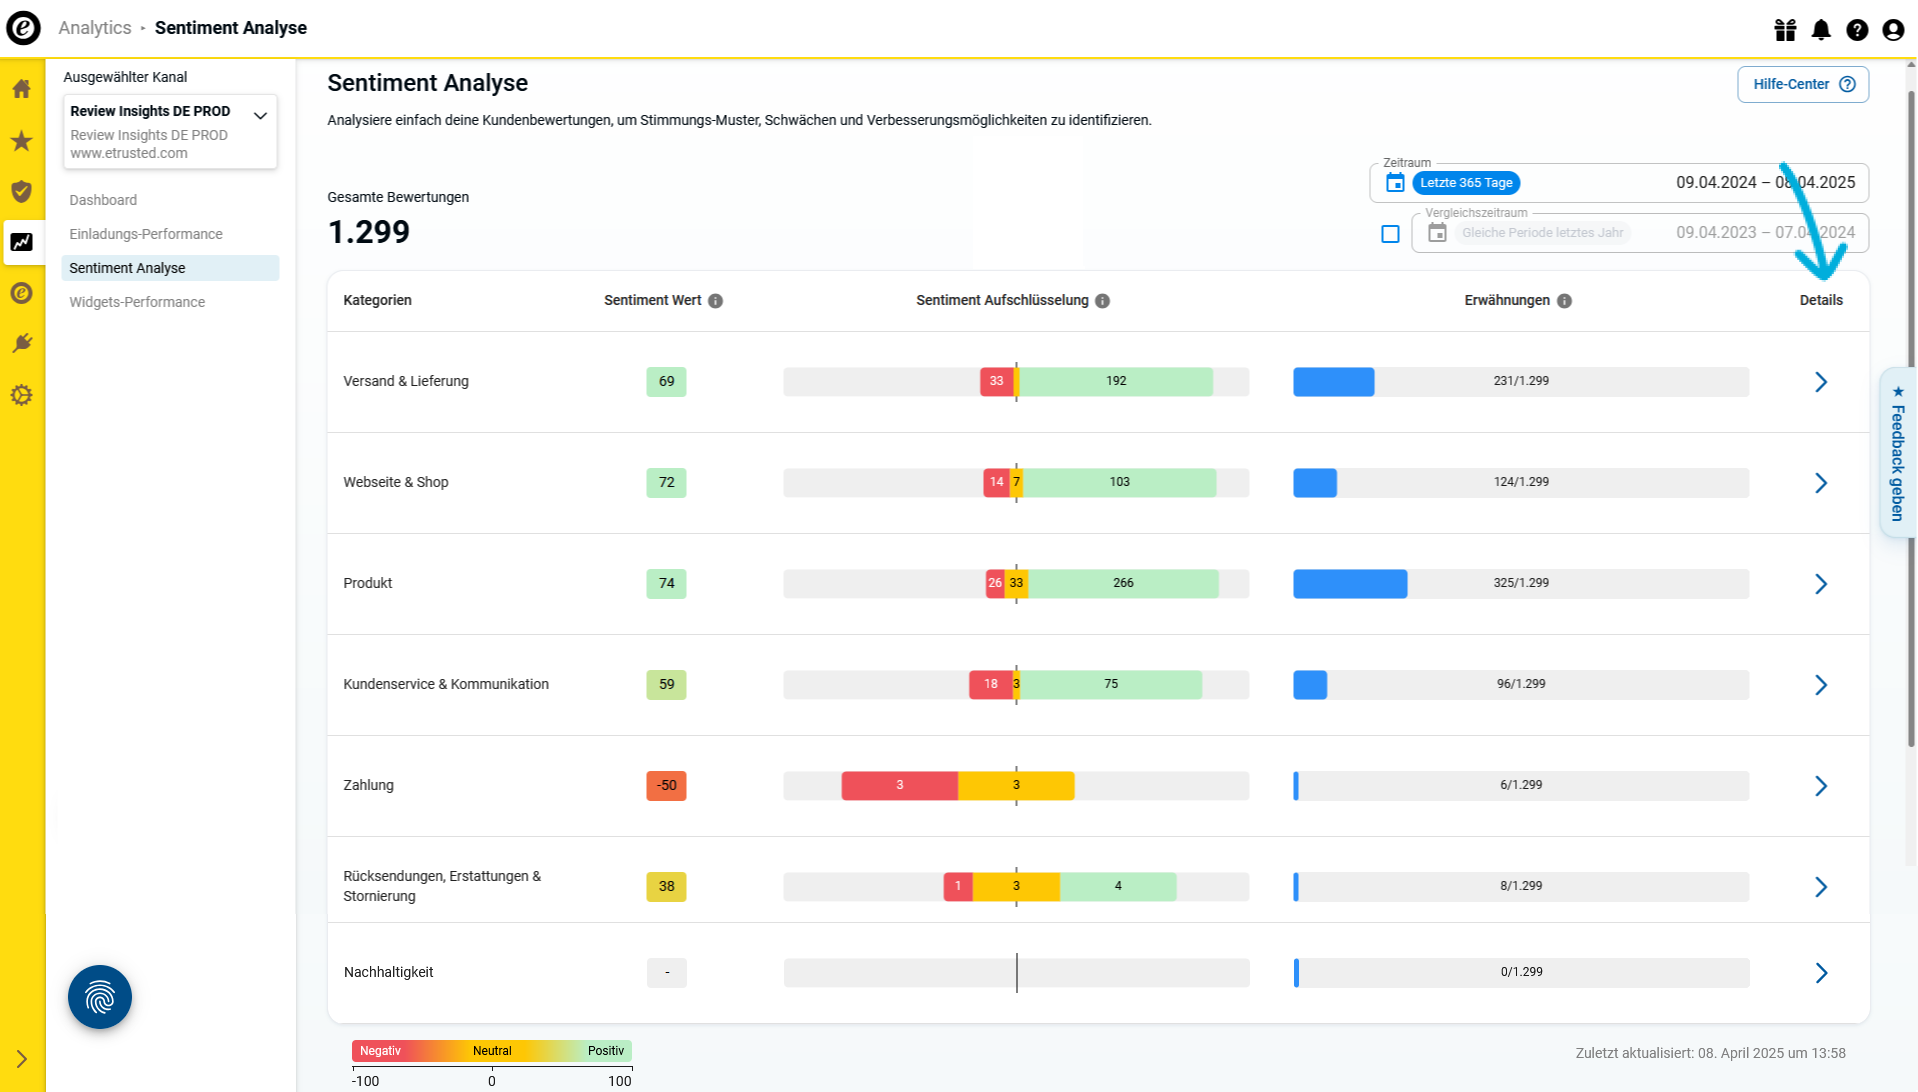The width and height of the screenshot is (1918, 1092).
Task: Click the Details column header
Action: [x=1821, y=300]
